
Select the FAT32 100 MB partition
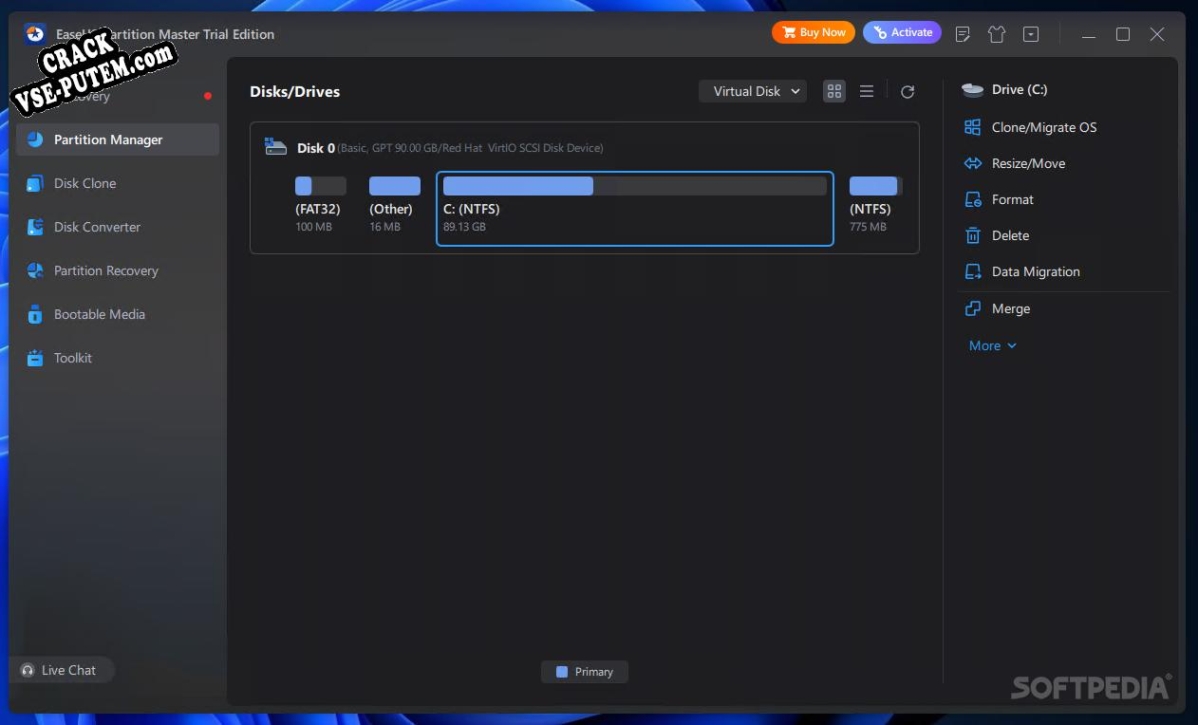pyautogui.click(x=320, y=205)
